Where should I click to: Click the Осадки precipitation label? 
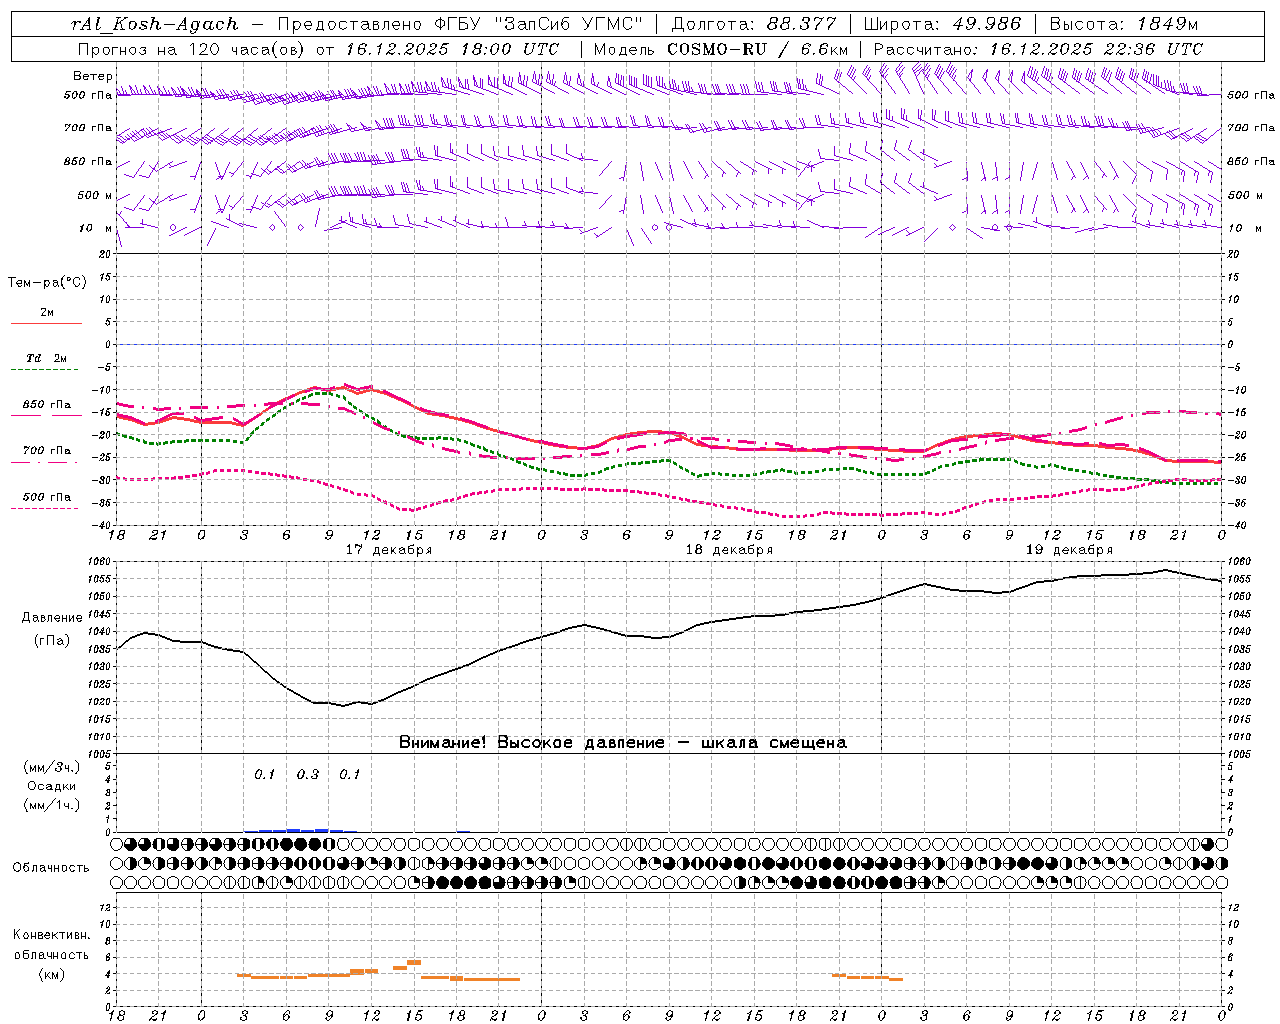click(52, 786)
